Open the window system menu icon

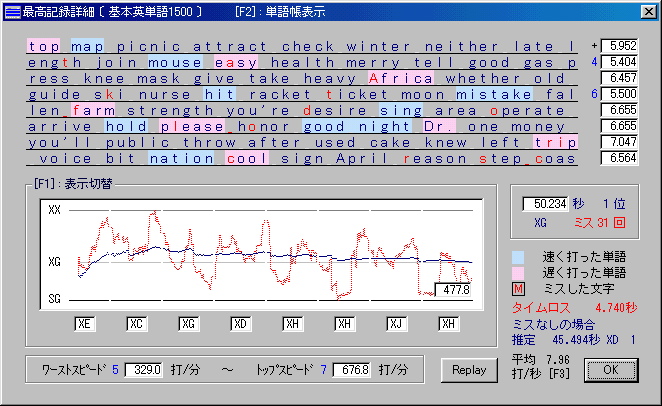click(x=12, y=12)
